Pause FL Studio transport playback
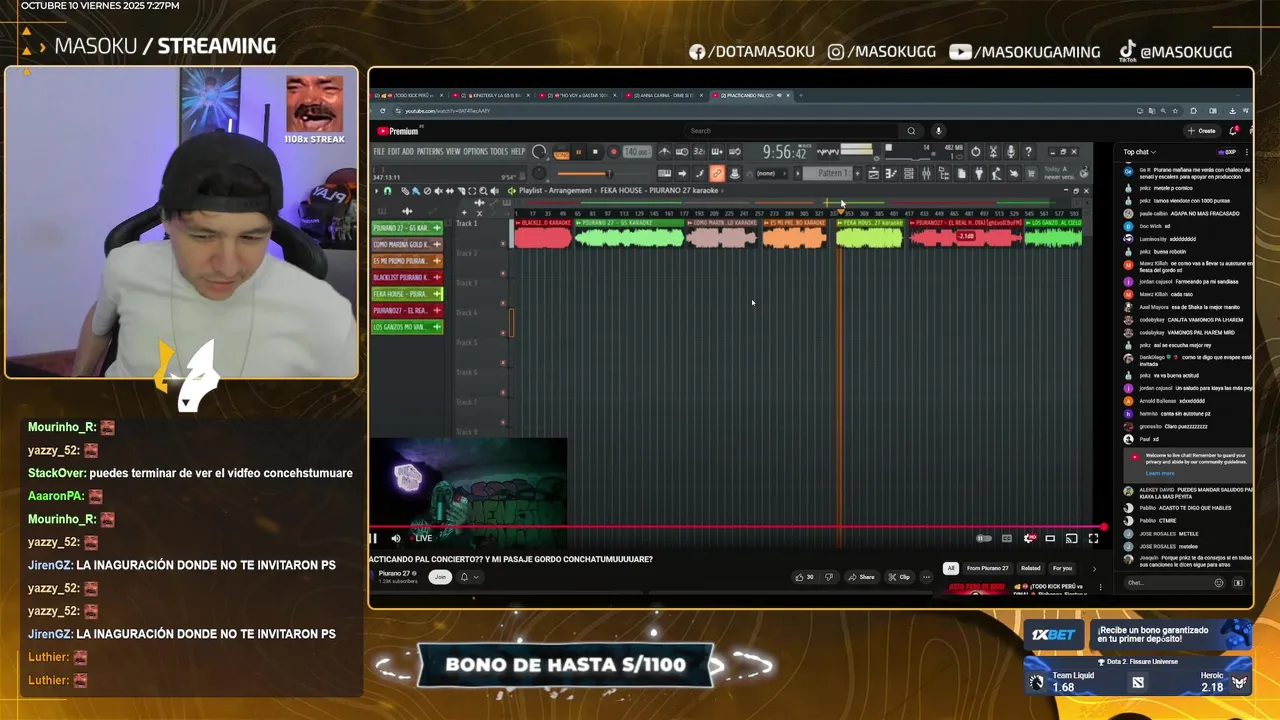The height and width of the screenshot is (720, 1280). coord(579,152)
